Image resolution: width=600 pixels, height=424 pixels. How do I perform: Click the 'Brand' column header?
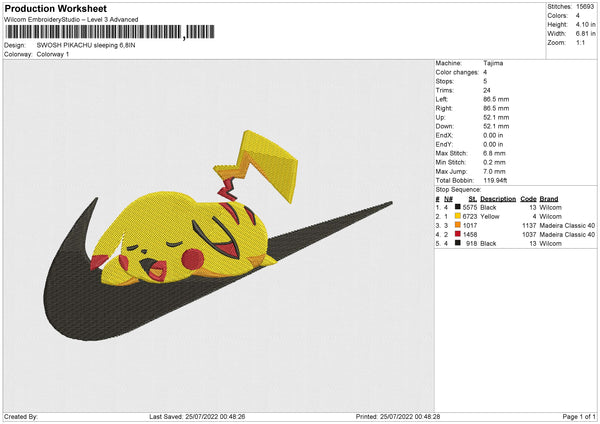coord(549,199)
